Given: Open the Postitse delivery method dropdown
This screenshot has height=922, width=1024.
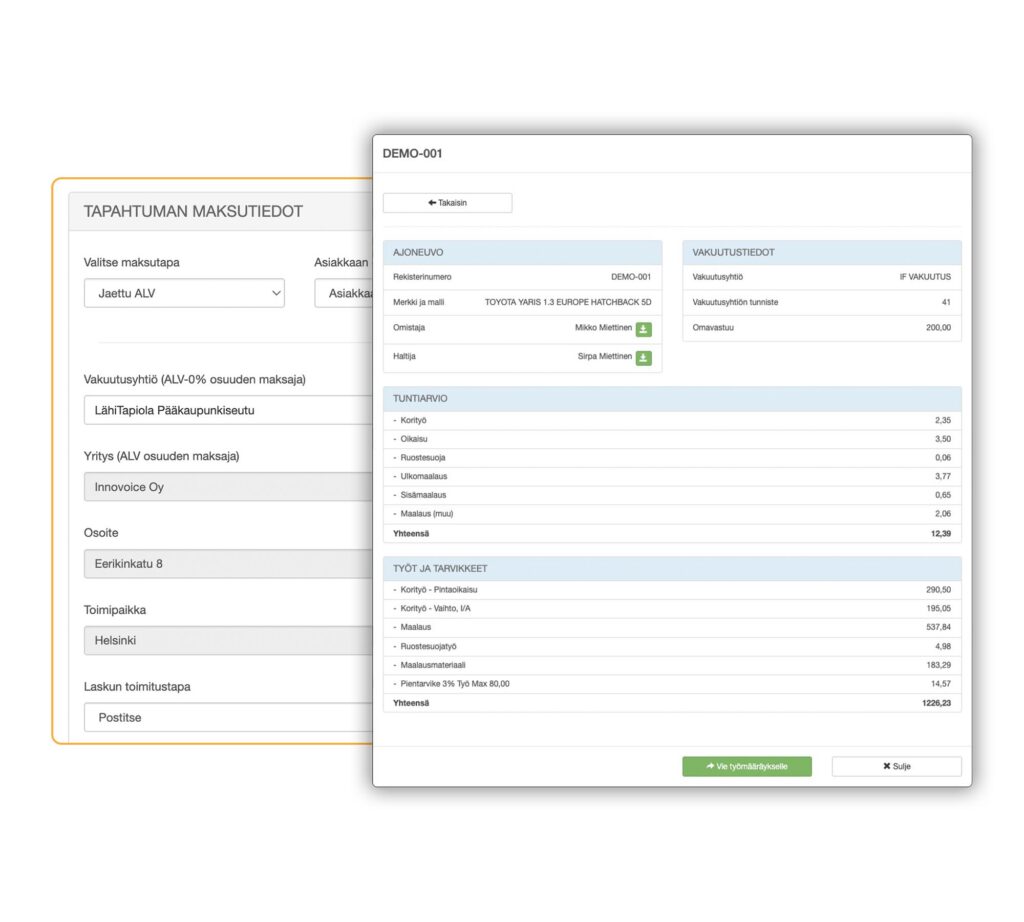Looking at the screenshot, I should [228, 718].
